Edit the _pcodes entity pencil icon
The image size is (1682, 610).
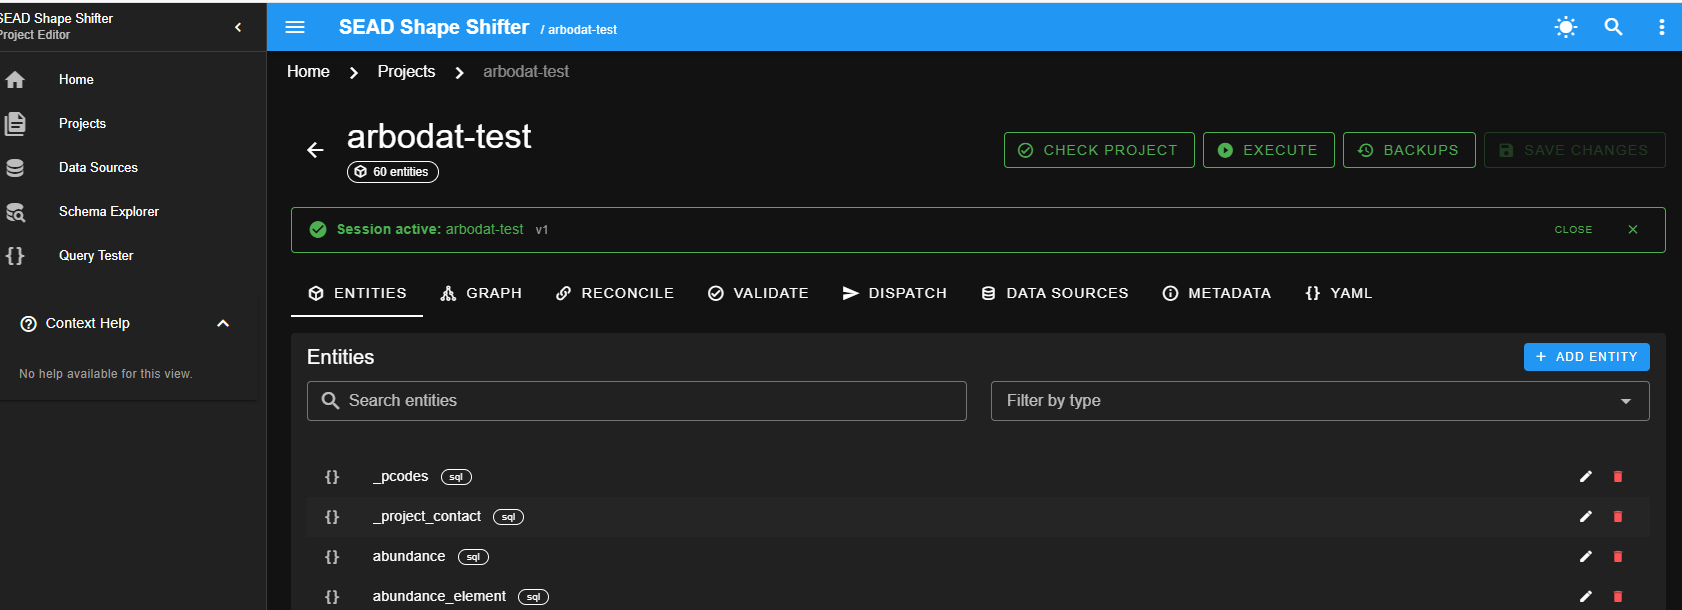tap(1585, 477)
